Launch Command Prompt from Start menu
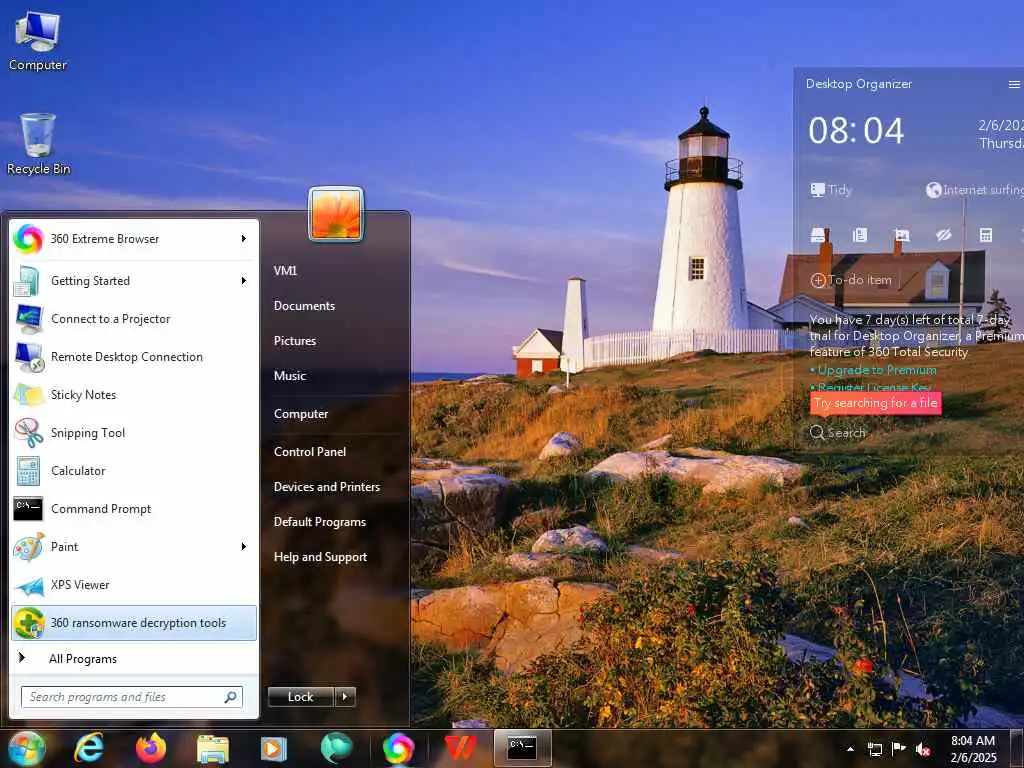Viewport: 1024px width, 768px height. [134, 508]
